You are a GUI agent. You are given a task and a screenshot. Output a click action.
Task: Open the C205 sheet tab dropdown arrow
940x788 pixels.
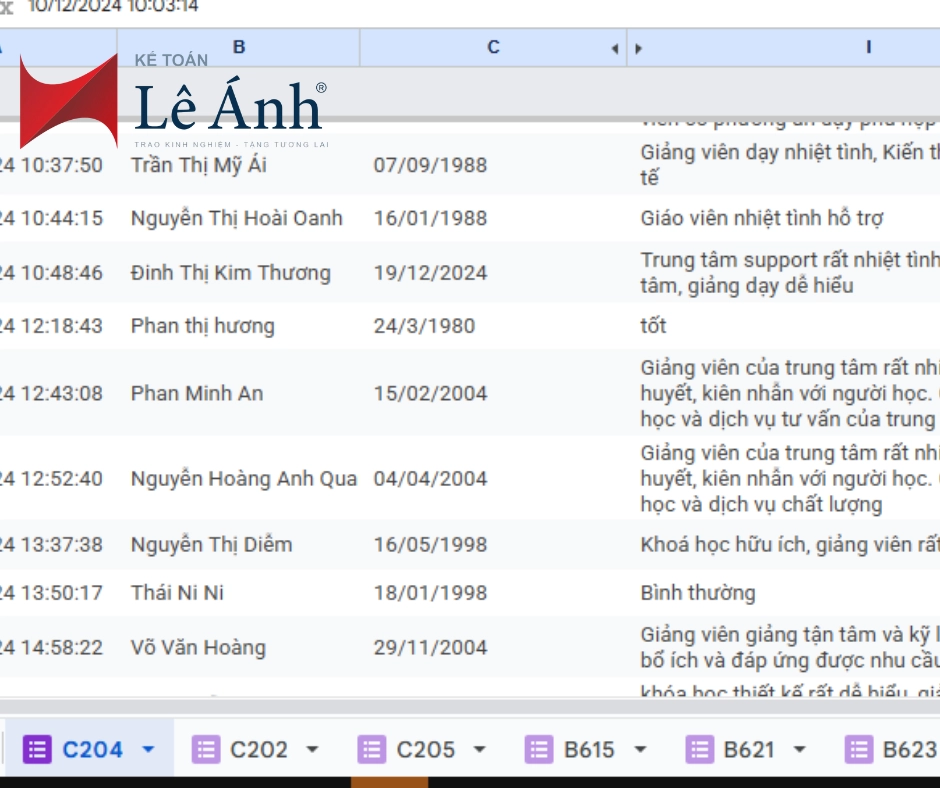tap(479, 749)
